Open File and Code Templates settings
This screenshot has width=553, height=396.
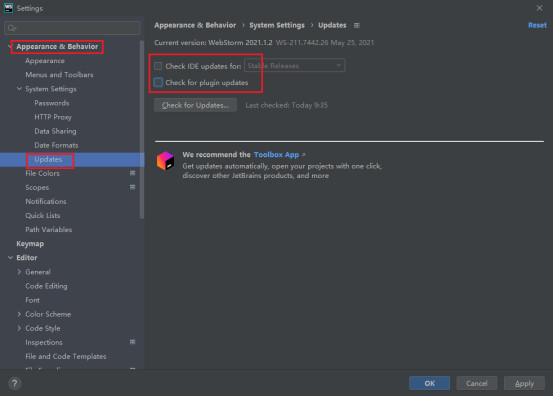click(x=66, y=357)
